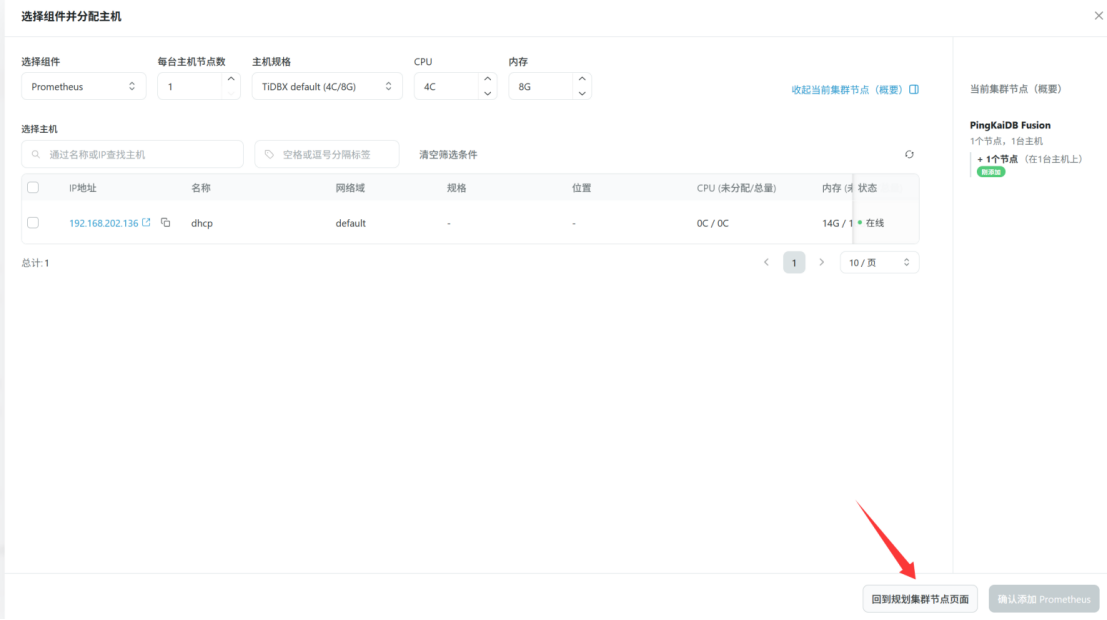Open the 10 / 页 page size dropdown
This screenshot has width=1107, height=620.
(879, 262)
